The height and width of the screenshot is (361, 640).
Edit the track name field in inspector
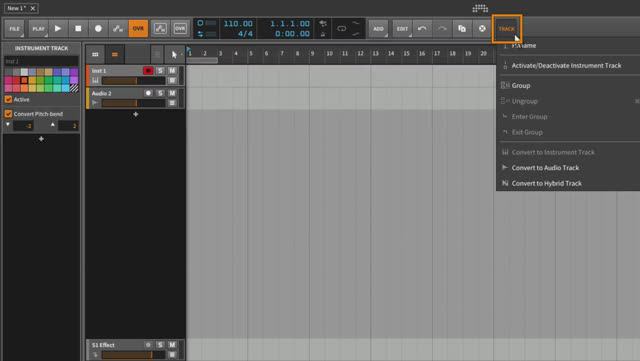[x=41, y=61]
